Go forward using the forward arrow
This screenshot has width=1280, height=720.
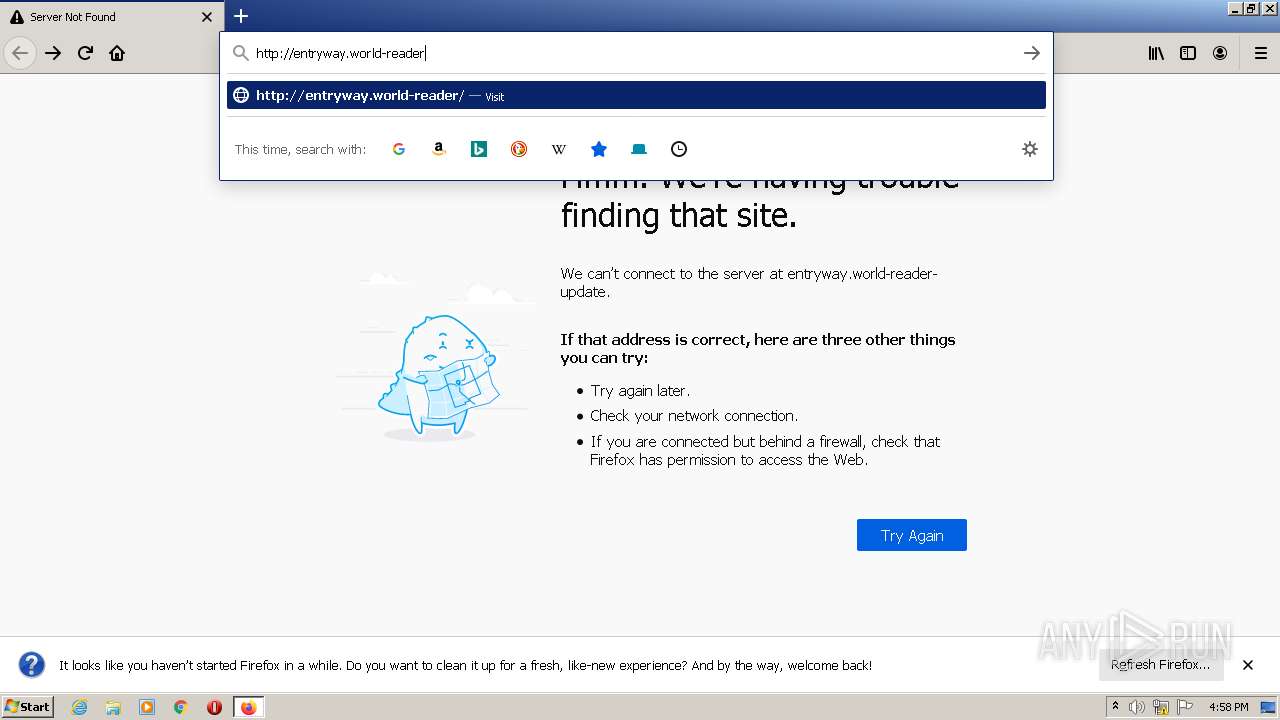[53, 53]
